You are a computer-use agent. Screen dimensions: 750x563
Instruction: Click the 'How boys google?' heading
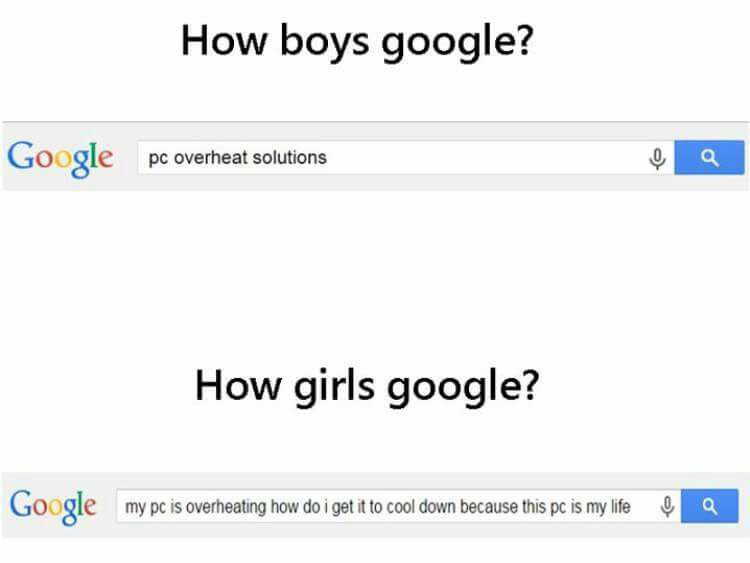pyautogui.click(x=357, y=41)
